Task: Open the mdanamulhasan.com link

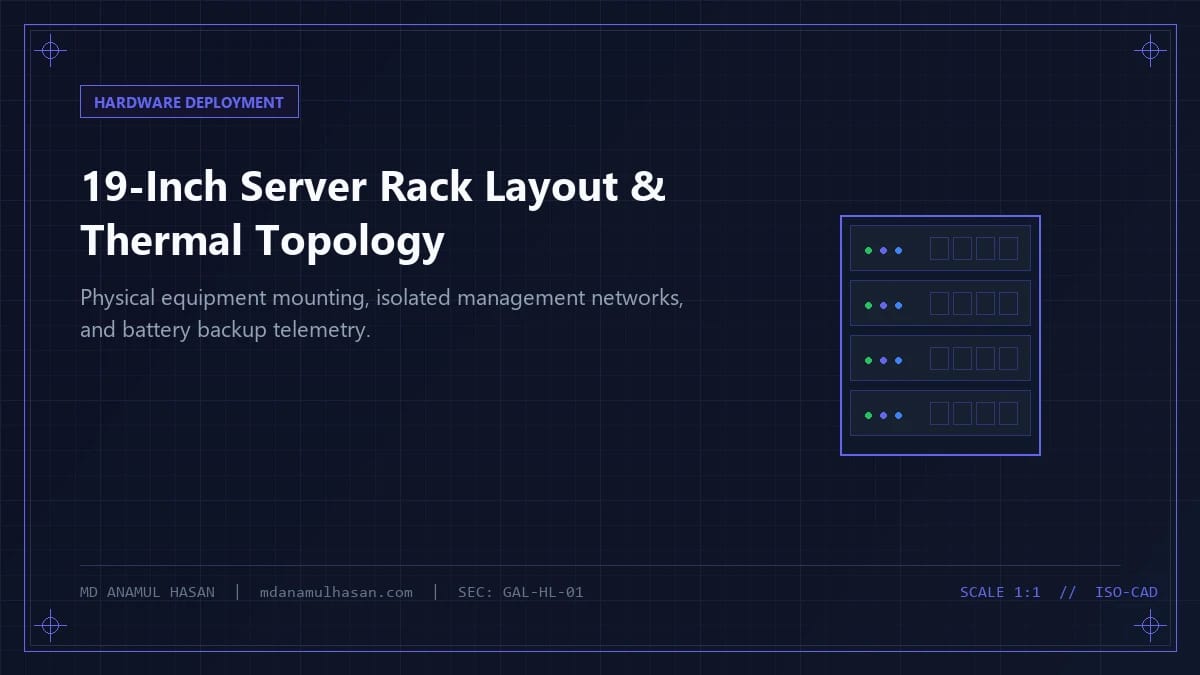Action: tap(336, 592)
